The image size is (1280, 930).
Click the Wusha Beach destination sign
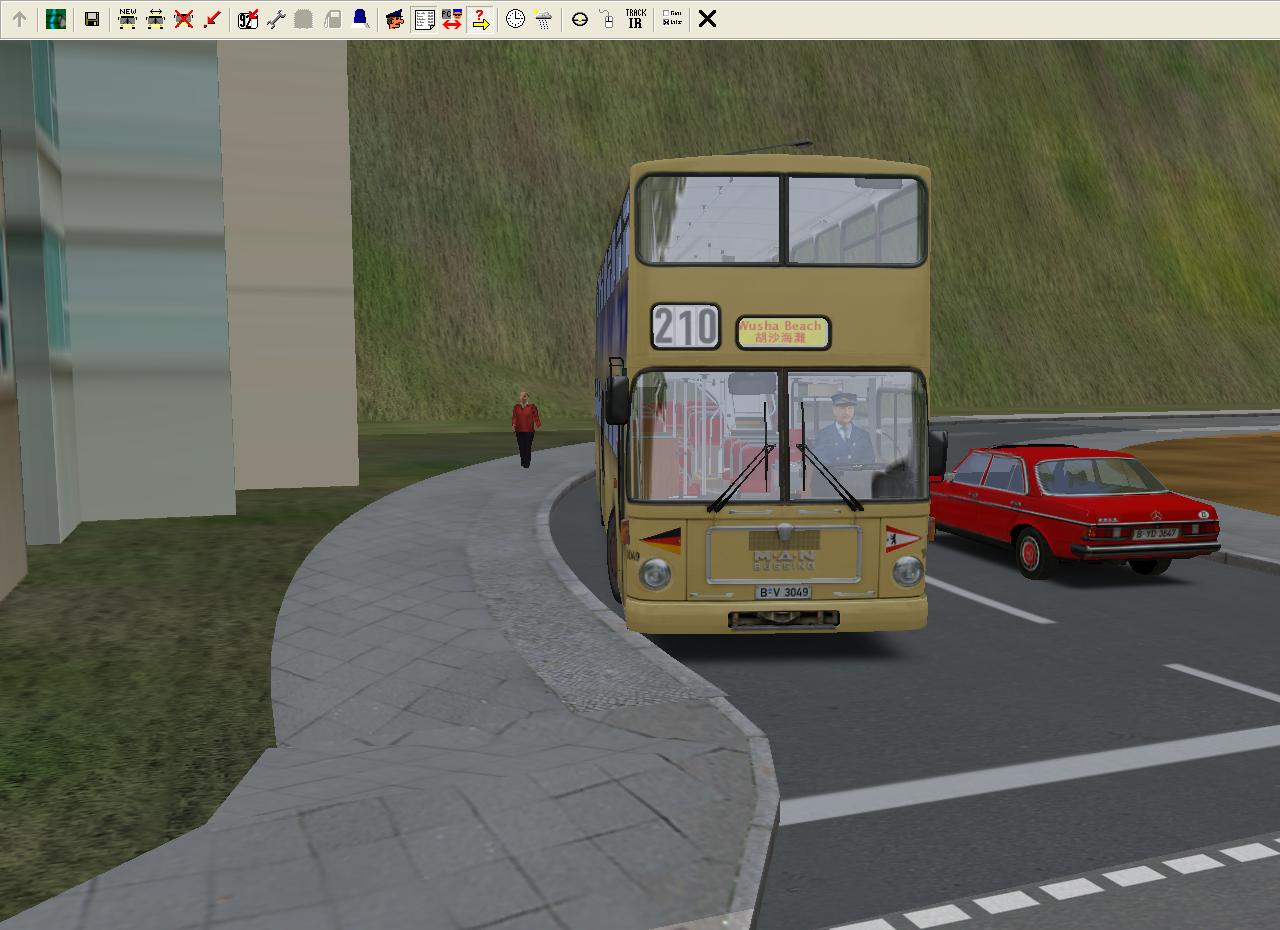(x=783, y=332)
